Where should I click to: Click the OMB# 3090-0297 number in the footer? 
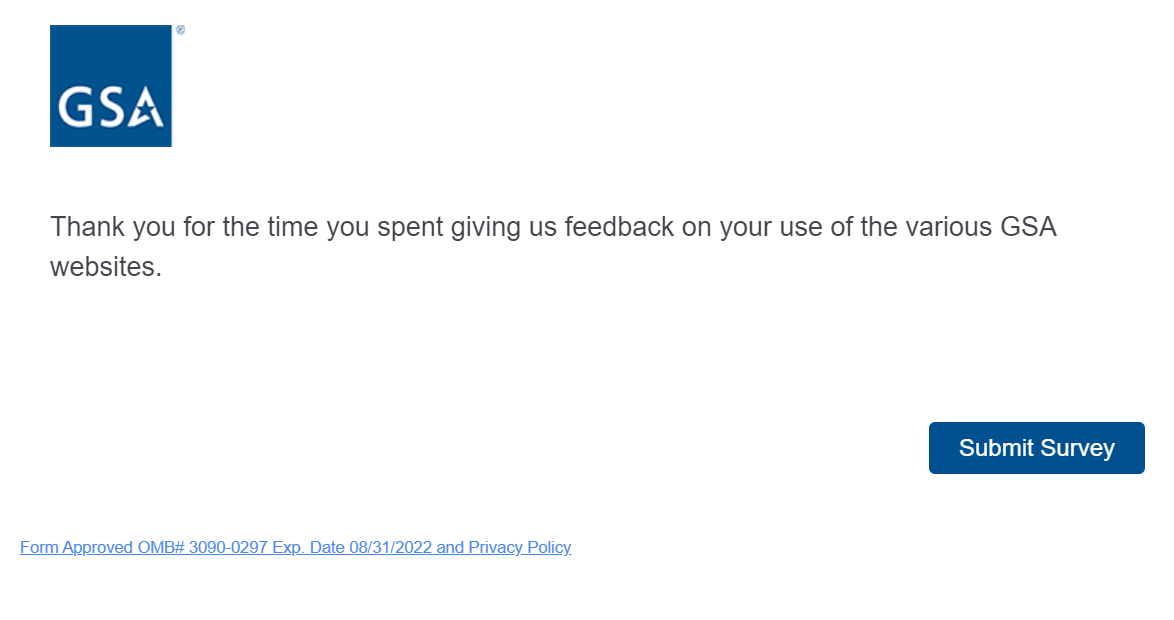point(203,547)
